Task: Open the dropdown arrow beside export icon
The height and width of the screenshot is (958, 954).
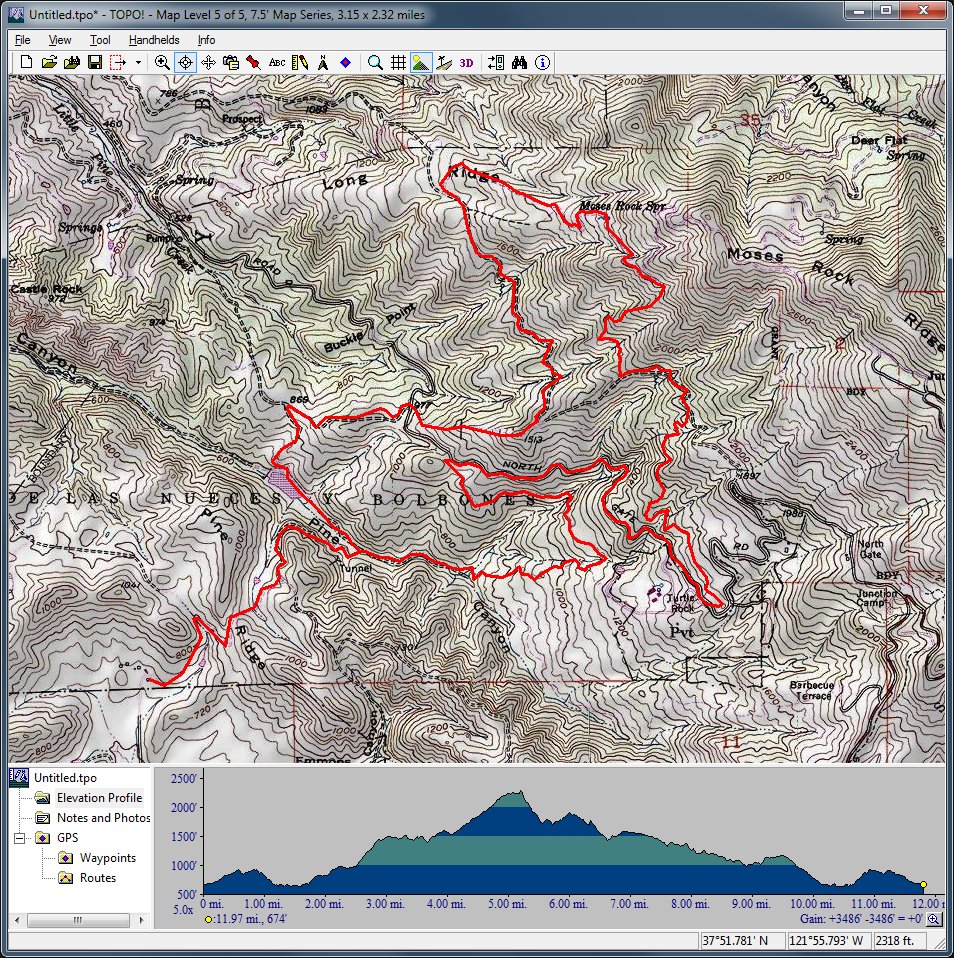Action: [x=138, y=62]
